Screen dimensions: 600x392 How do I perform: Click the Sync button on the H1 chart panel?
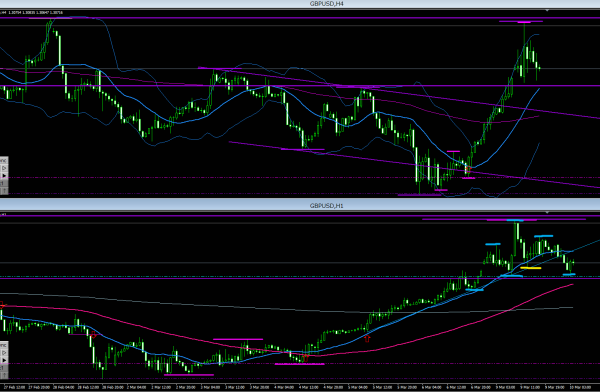click(4, 346)
